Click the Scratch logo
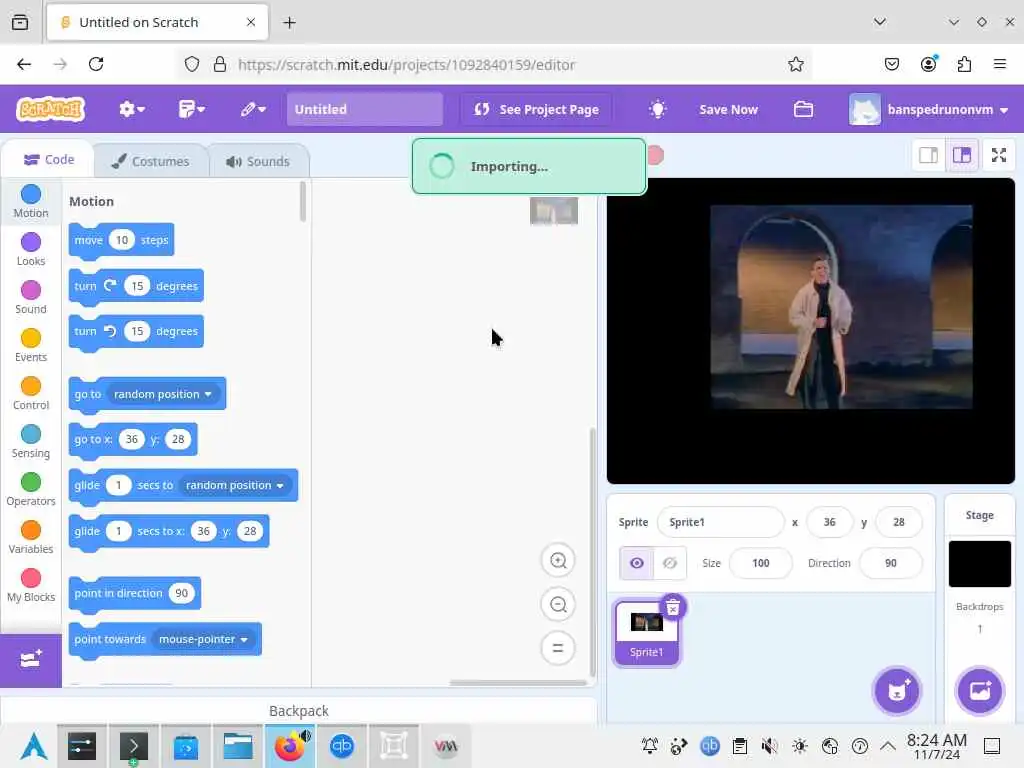This screenshot has height=768, width=1024. pyautogui.click(x=51, y=109)
